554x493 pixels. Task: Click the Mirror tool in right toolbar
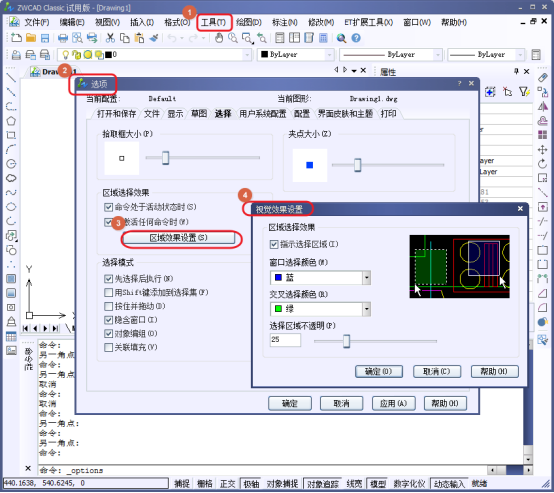pos(542,106)
